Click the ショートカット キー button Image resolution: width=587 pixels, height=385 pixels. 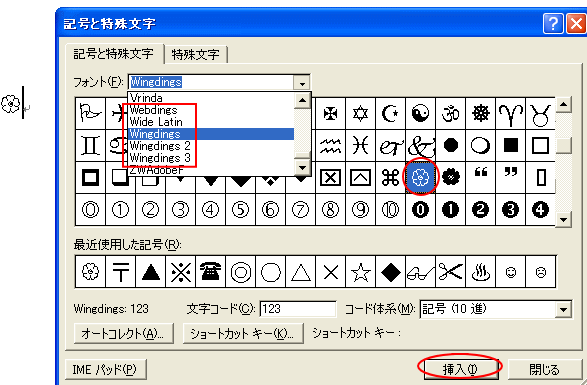tap(243, 333)
